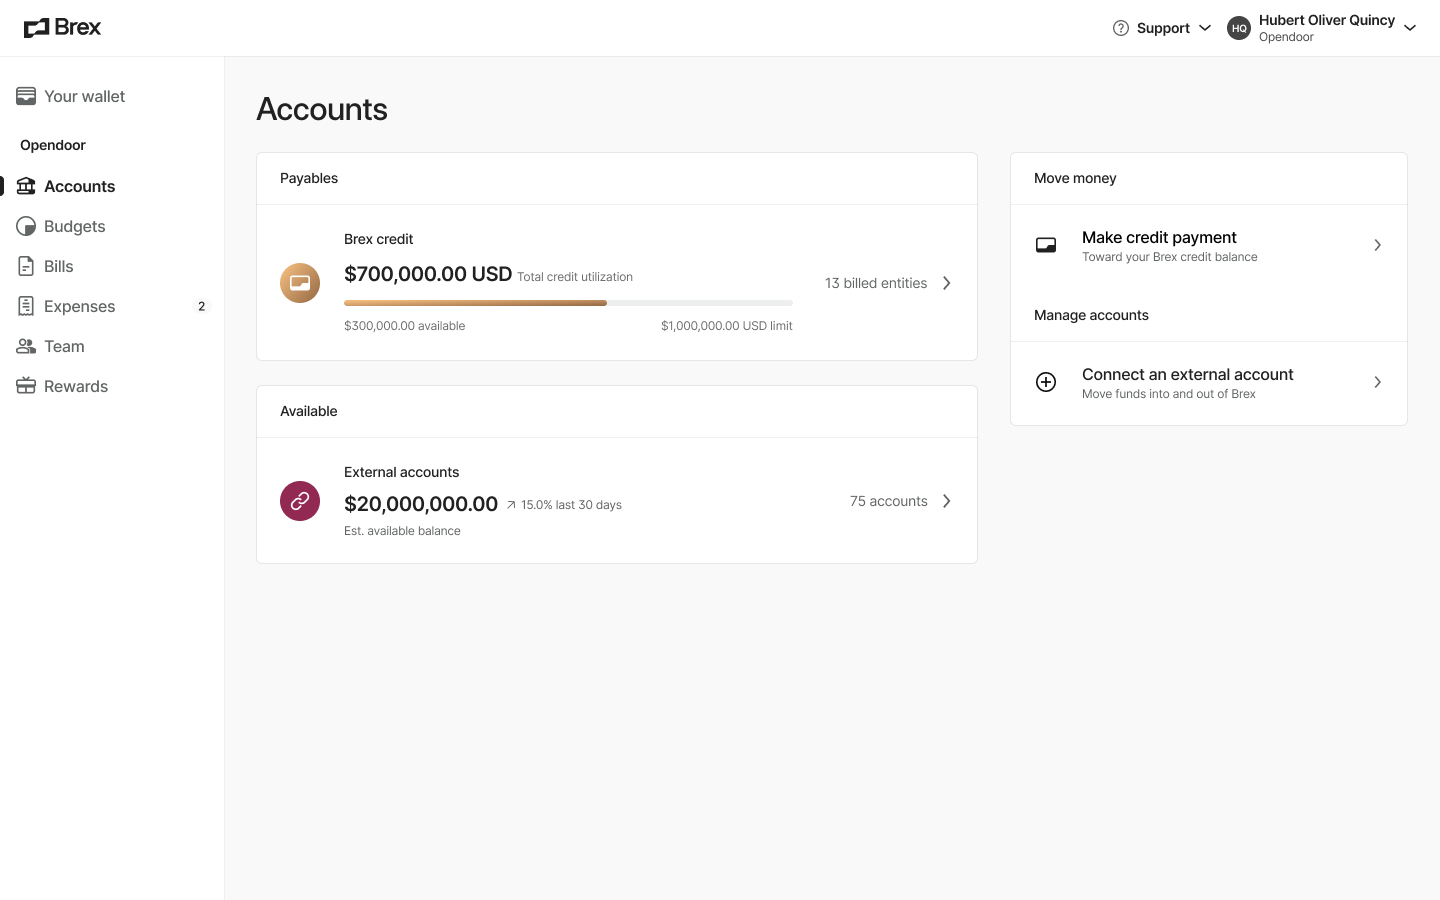Click the maroon External accounts link icon

pyautogui.click(x=300, y=501)
